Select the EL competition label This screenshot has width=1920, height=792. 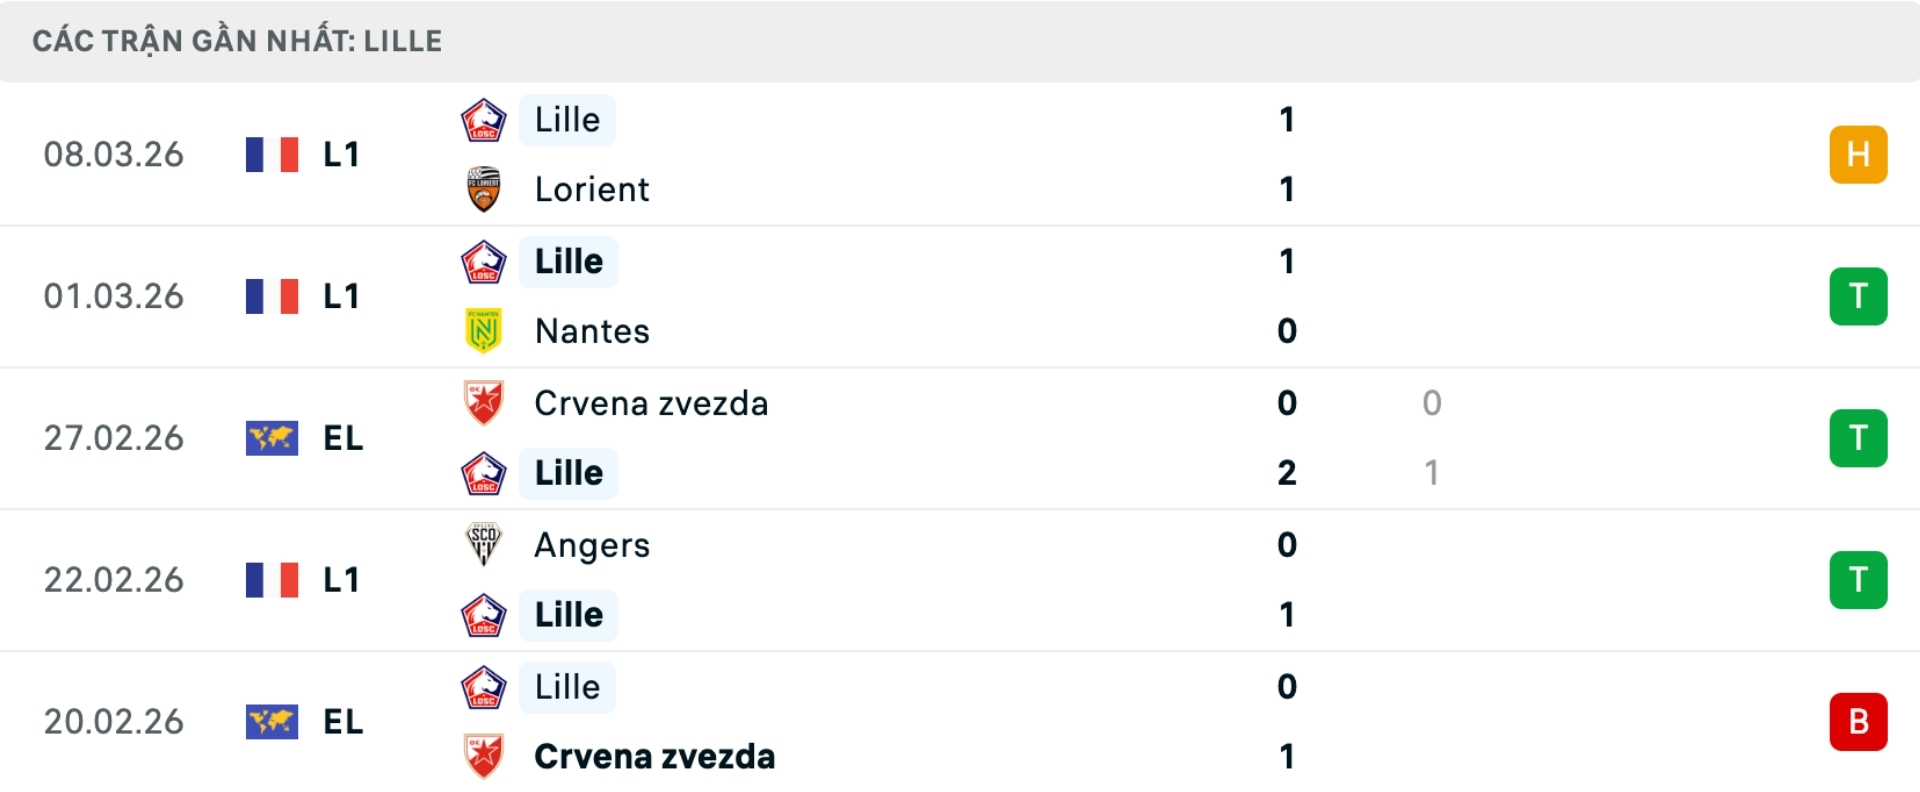tap(344, 438)
